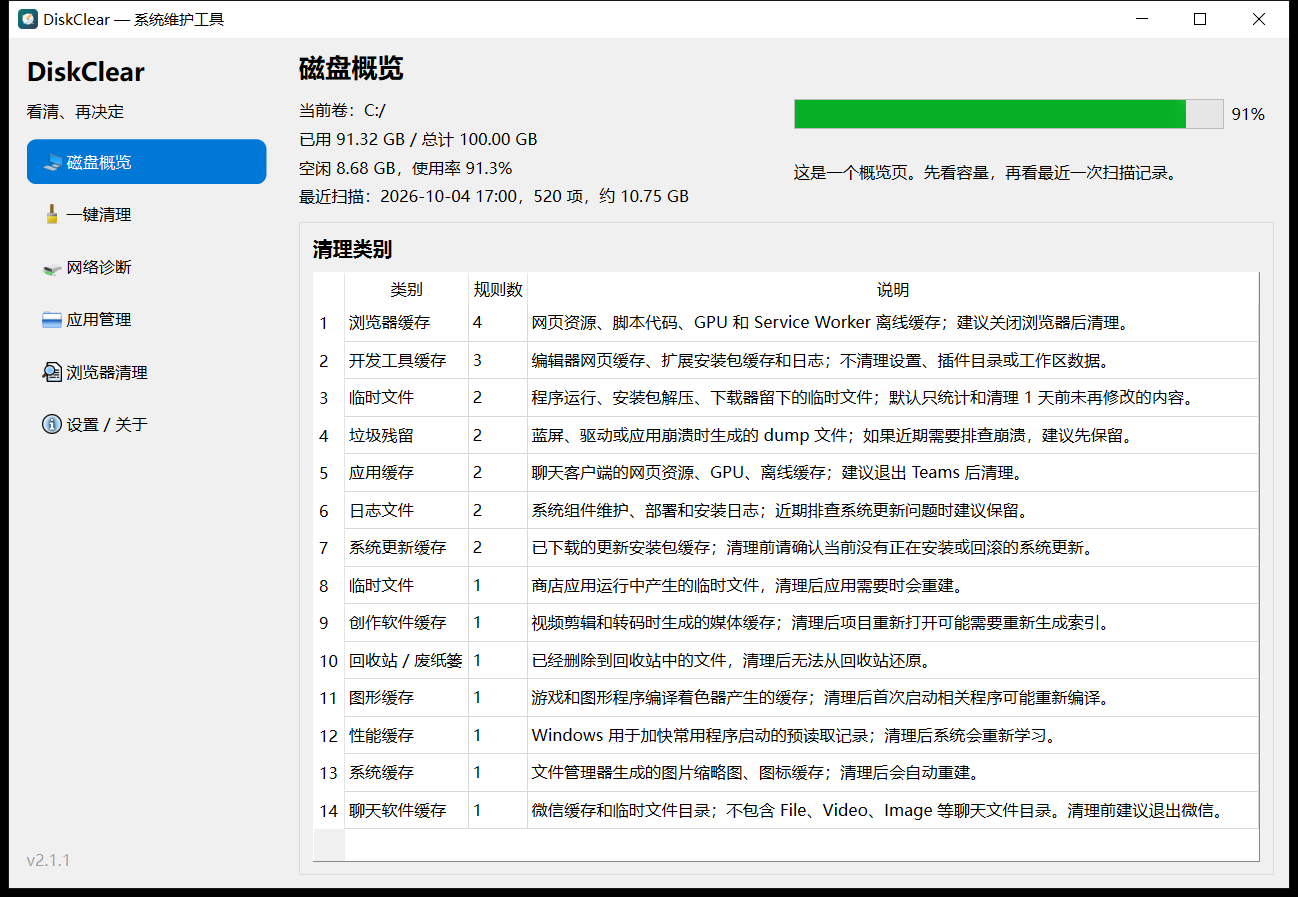1298x897 pixels.
Task: Select row header number 14
Action: click(x=329, y=810)
